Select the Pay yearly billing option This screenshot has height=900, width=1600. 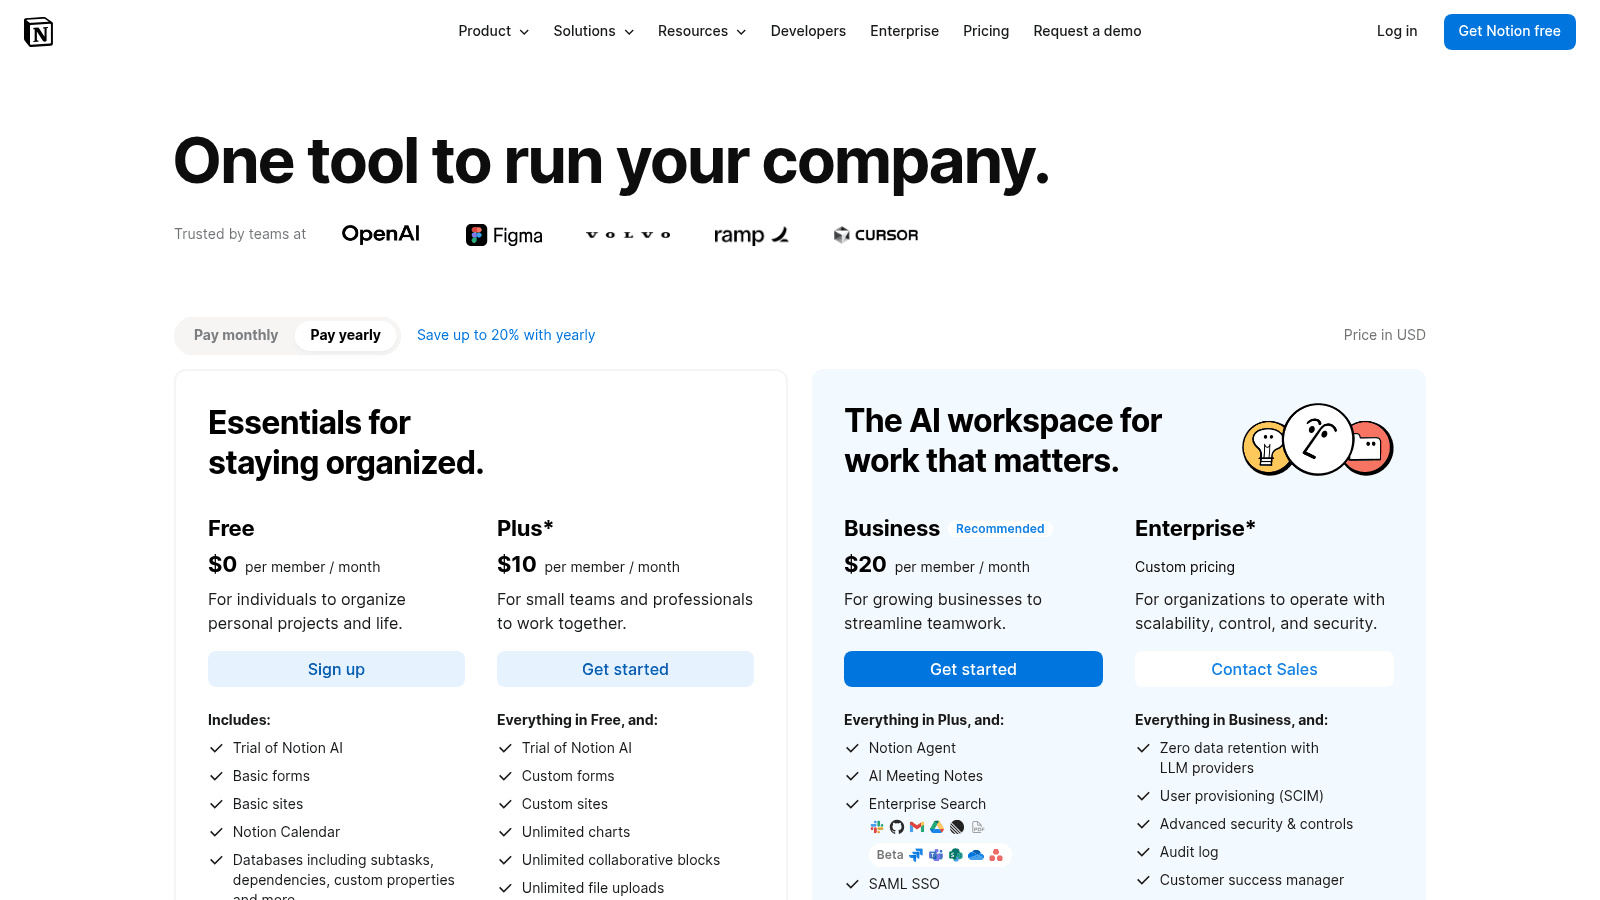[345, 335]
